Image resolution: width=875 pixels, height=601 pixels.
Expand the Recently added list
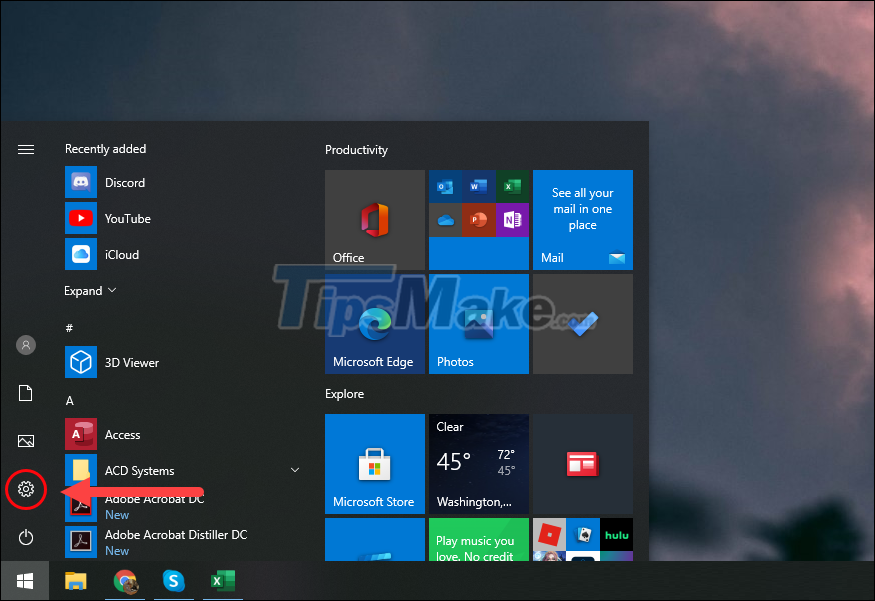tap(90, 291)
